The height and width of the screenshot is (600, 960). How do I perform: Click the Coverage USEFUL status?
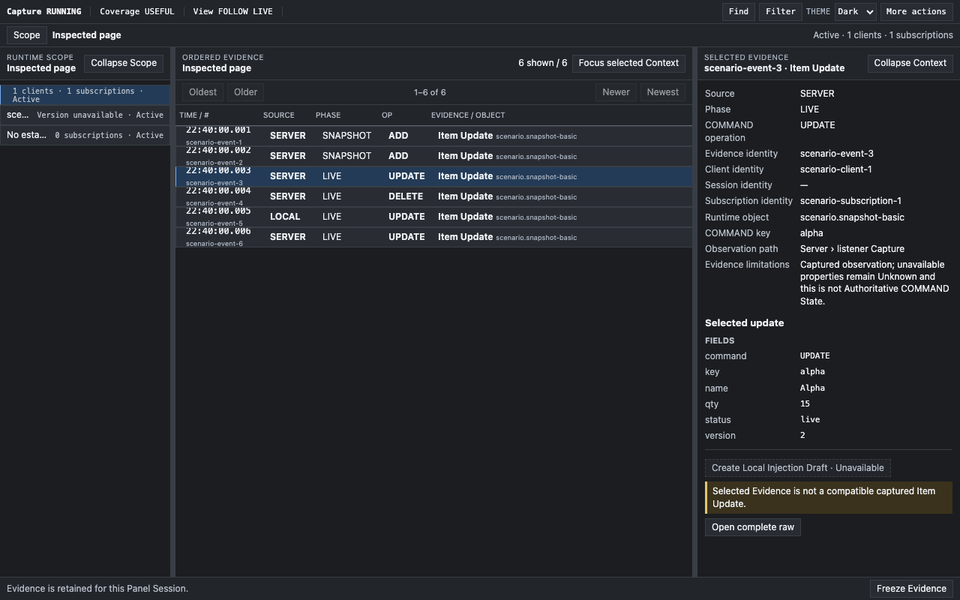click(x=137, y=12)
